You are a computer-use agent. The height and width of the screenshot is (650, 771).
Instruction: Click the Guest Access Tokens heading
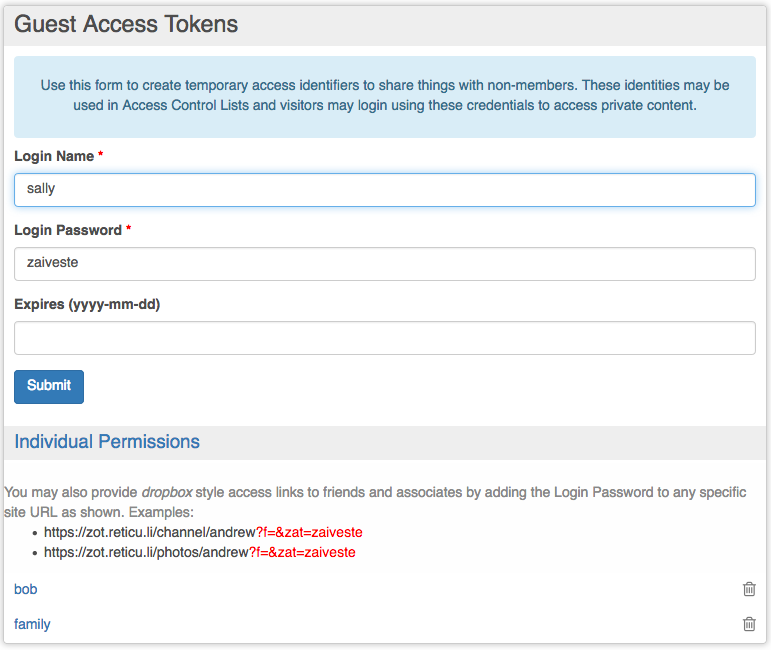(x=126, y=24)
